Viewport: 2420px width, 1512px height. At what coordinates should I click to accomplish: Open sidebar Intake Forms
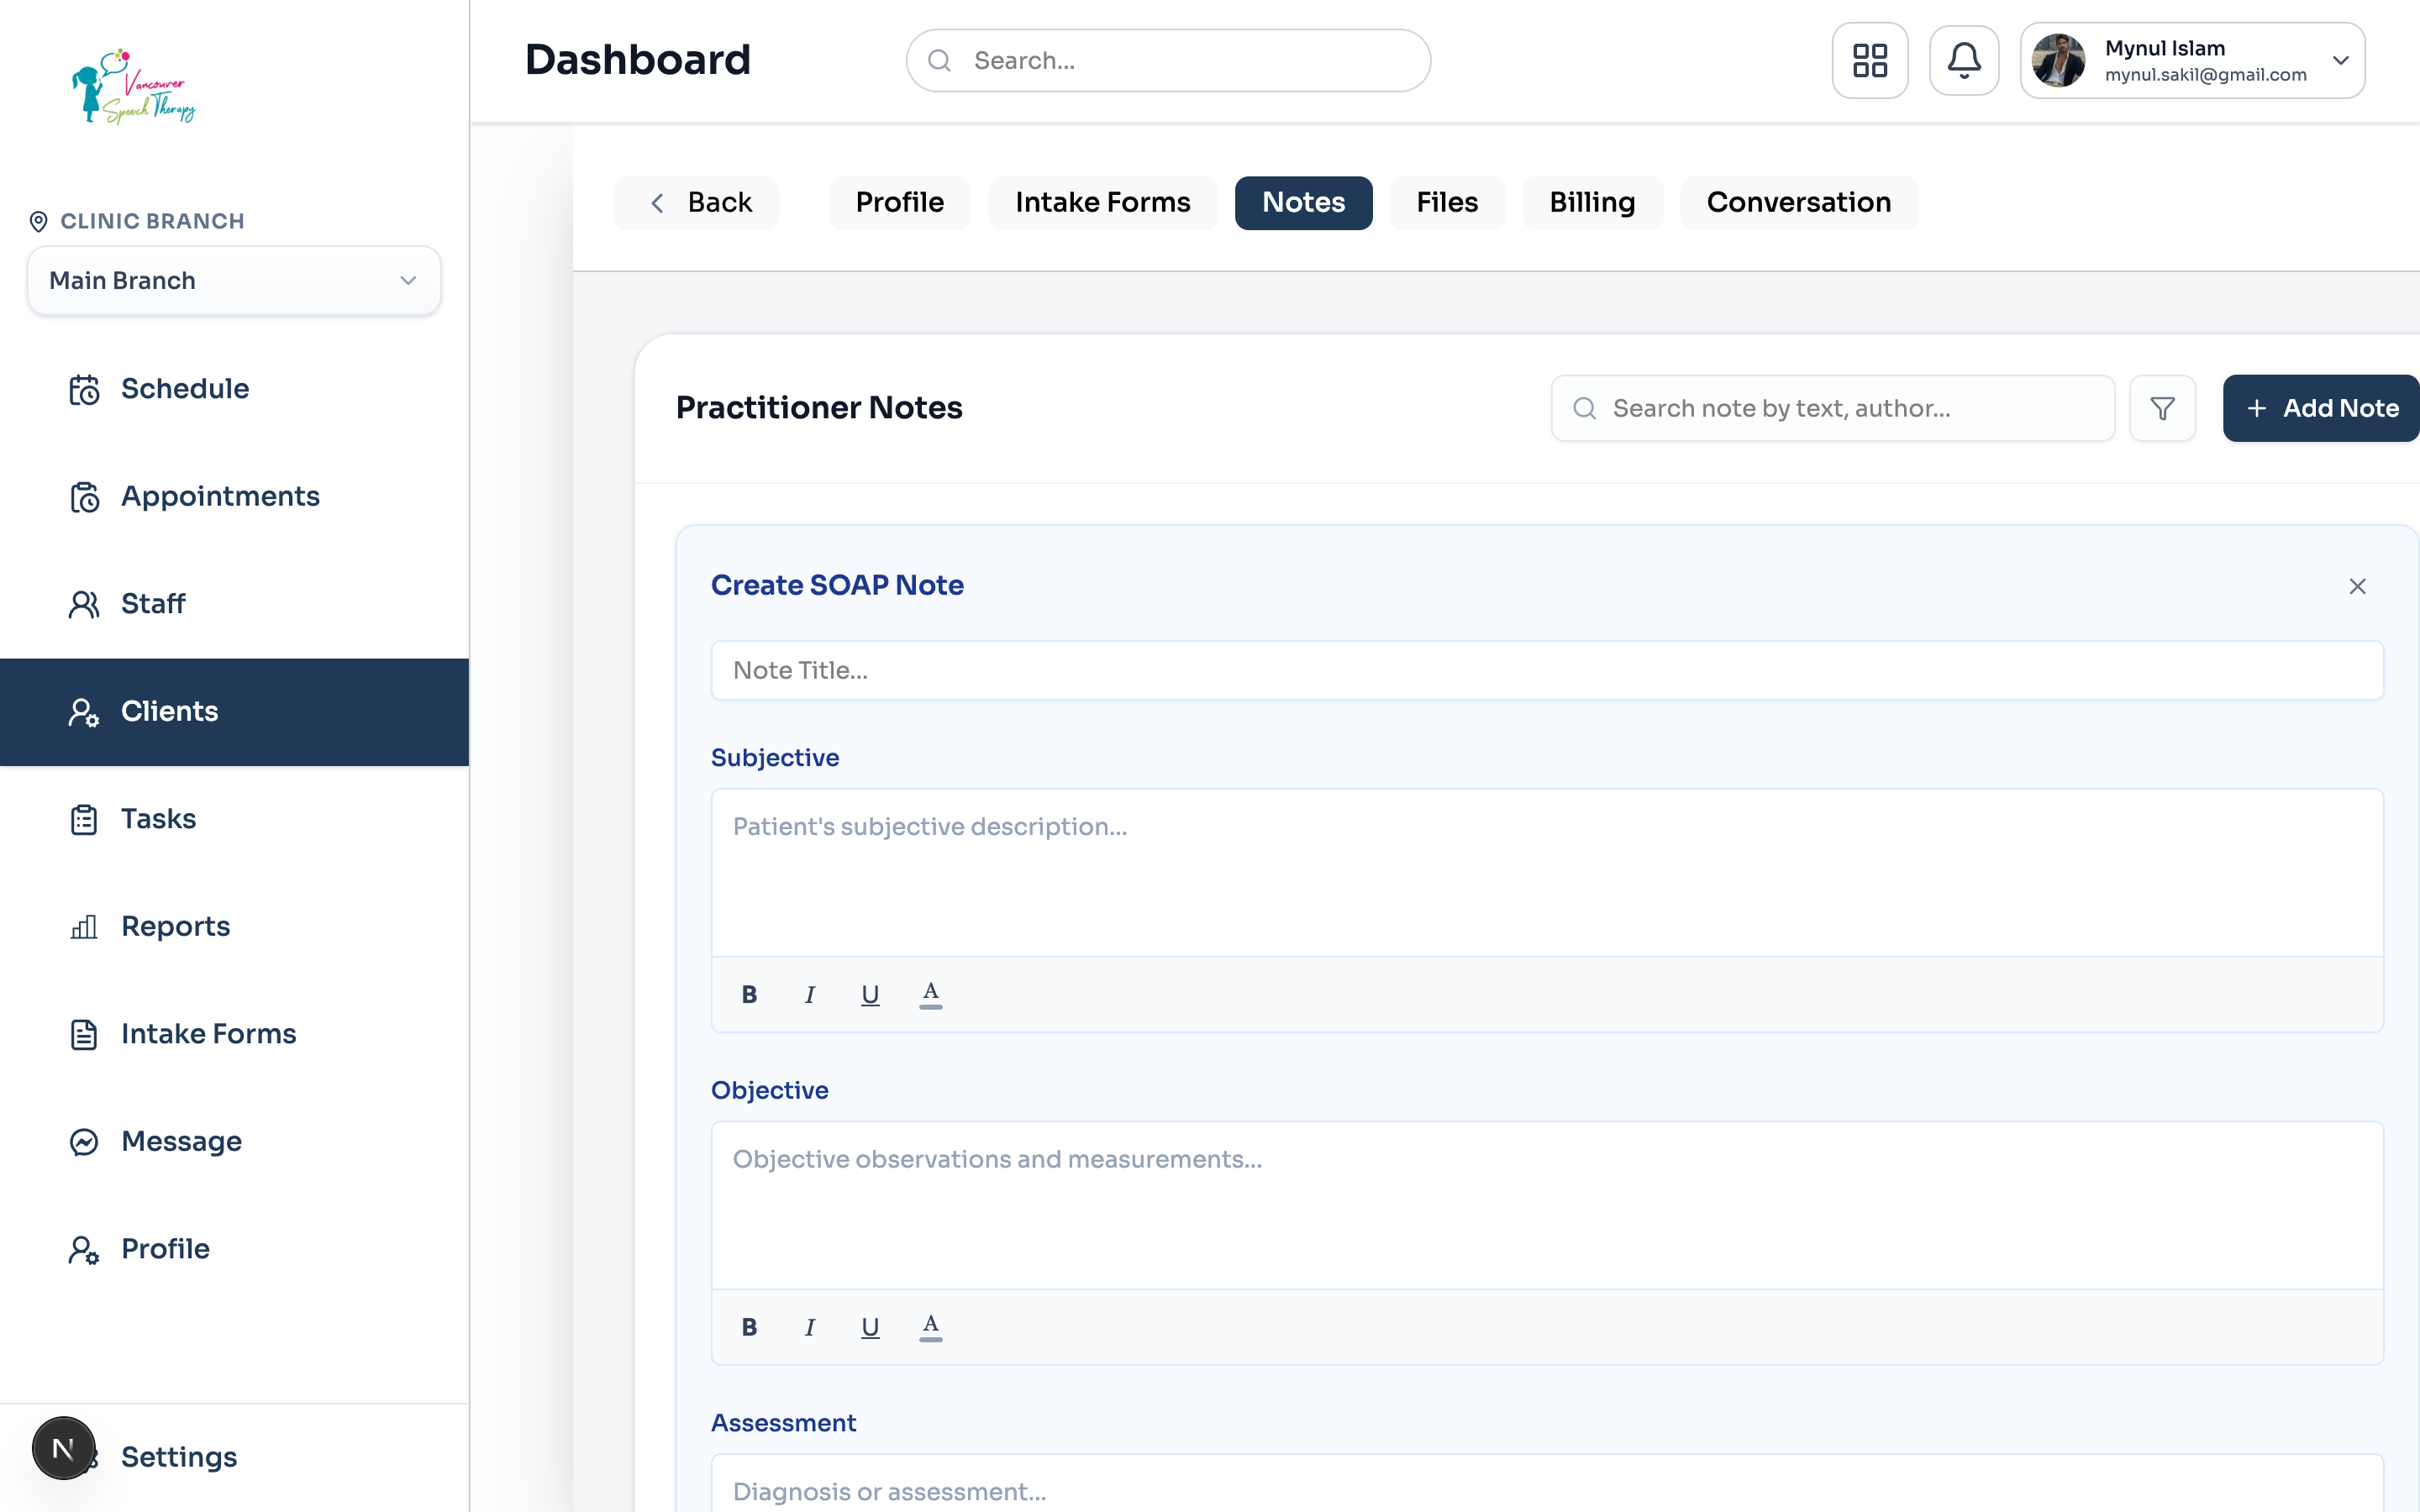point(234,1034)
